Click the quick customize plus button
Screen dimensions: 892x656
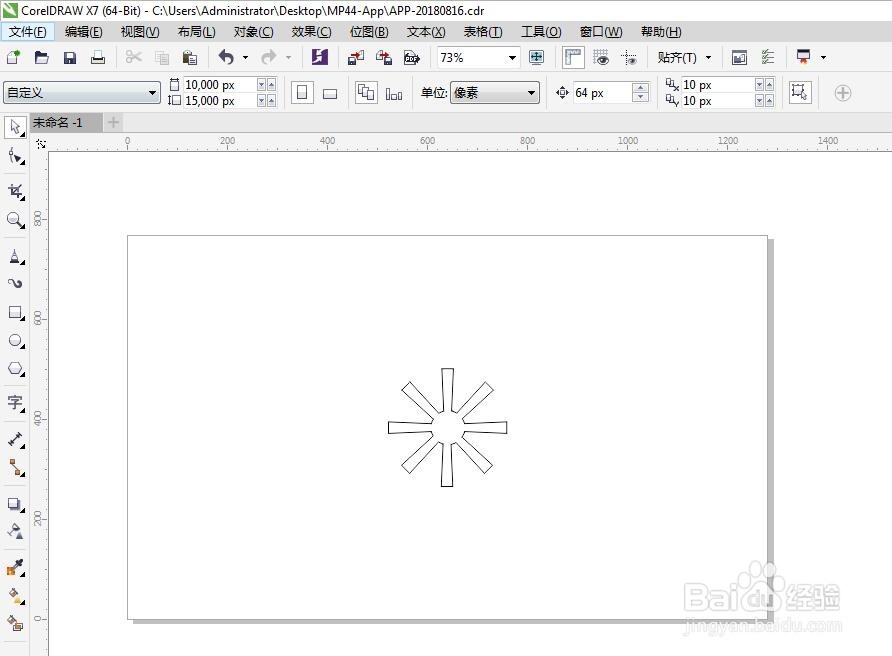[843, 93]
